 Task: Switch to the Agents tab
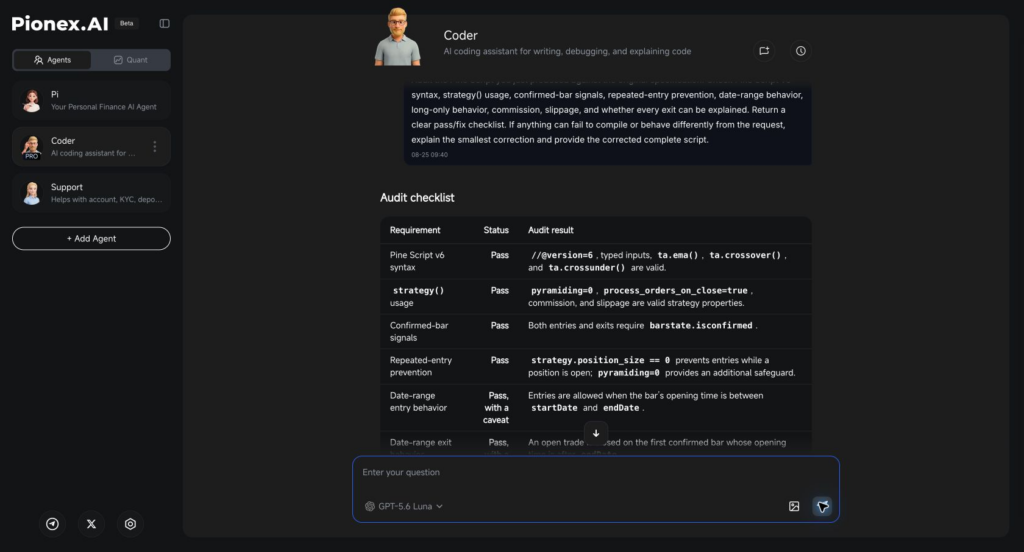pos(52,60)
